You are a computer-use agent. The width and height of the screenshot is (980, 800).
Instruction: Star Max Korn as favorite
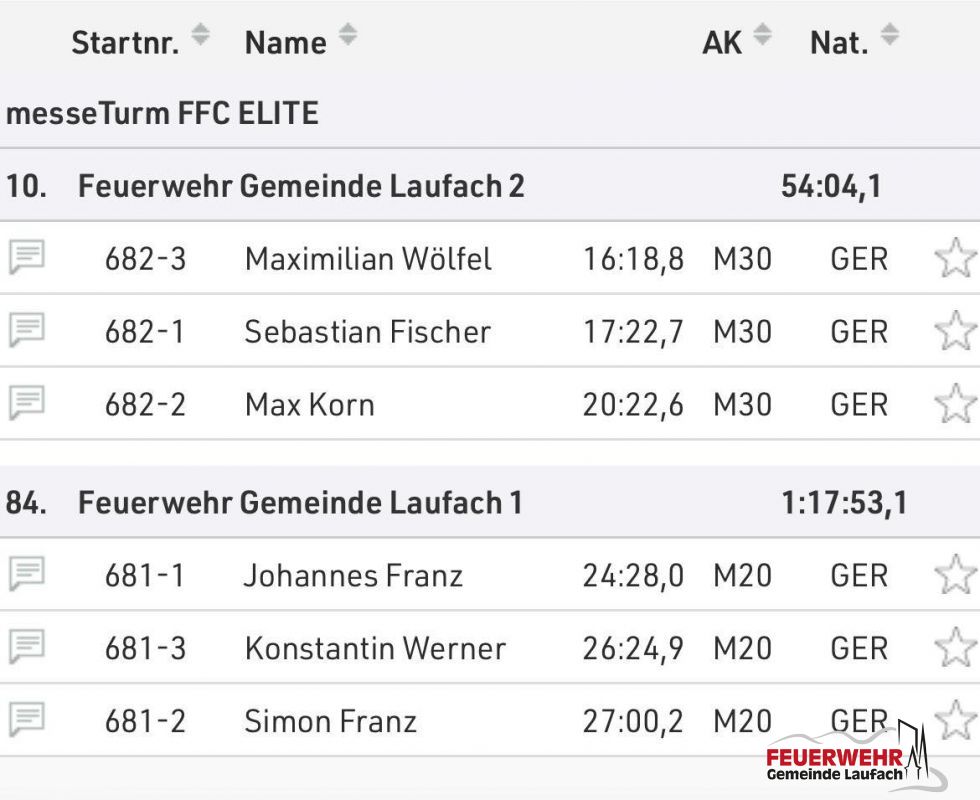[955, 404]
